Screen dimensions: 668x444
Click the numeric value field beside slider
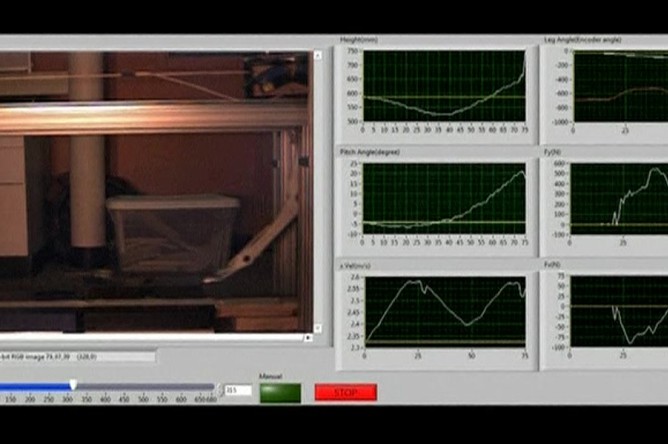(x=239, y=390)
